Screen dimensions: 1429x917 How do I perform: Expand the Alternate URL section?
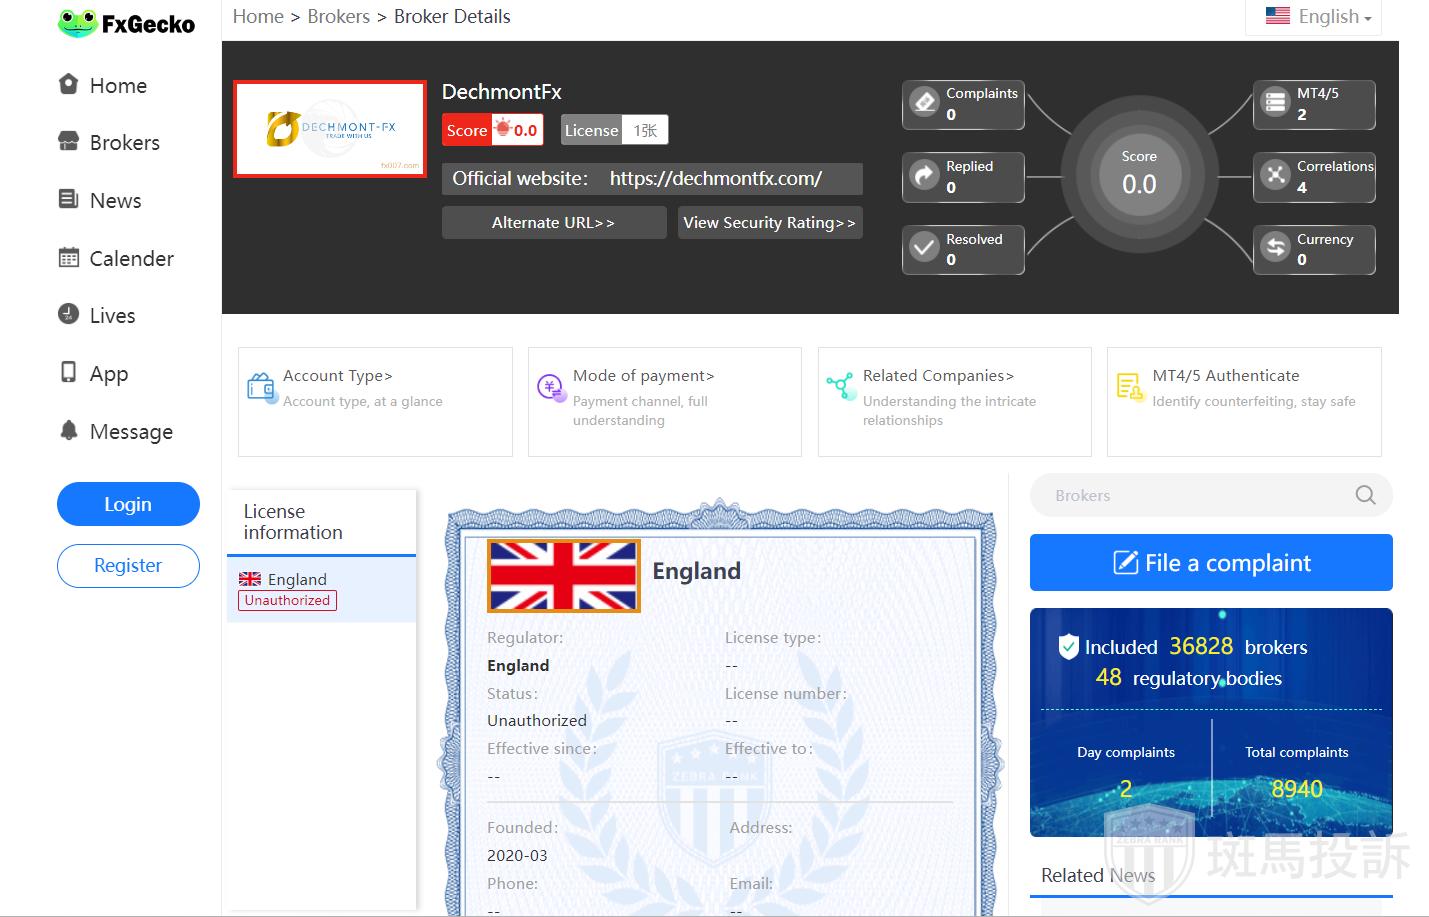click(x=553, y=223)
